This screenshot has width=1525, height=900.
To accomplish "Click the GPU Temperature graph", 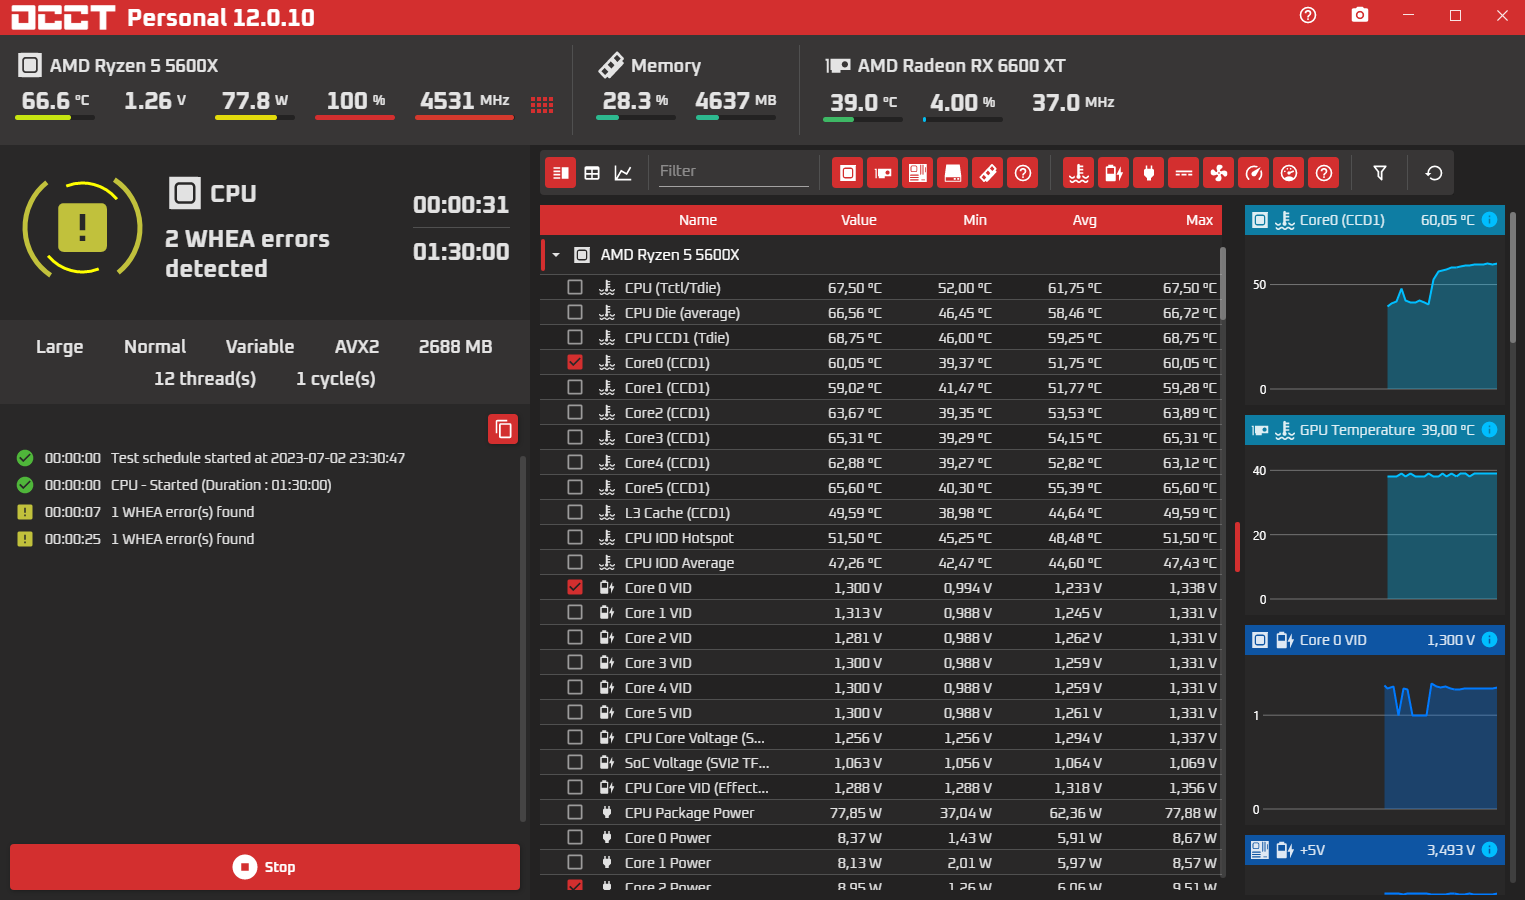I will [x=1375, y=530].
